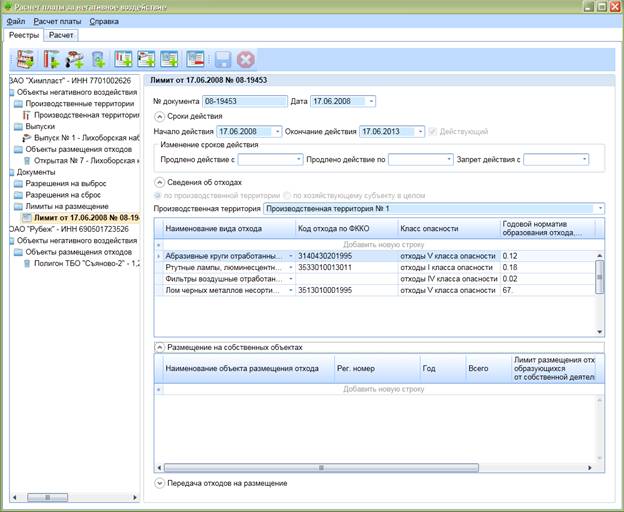The height and width of the screenshot is (512, 624).
Task: Click the grayed-out red cancel toolbar icon
Action: pyautogui.click(x=246, y=60)
